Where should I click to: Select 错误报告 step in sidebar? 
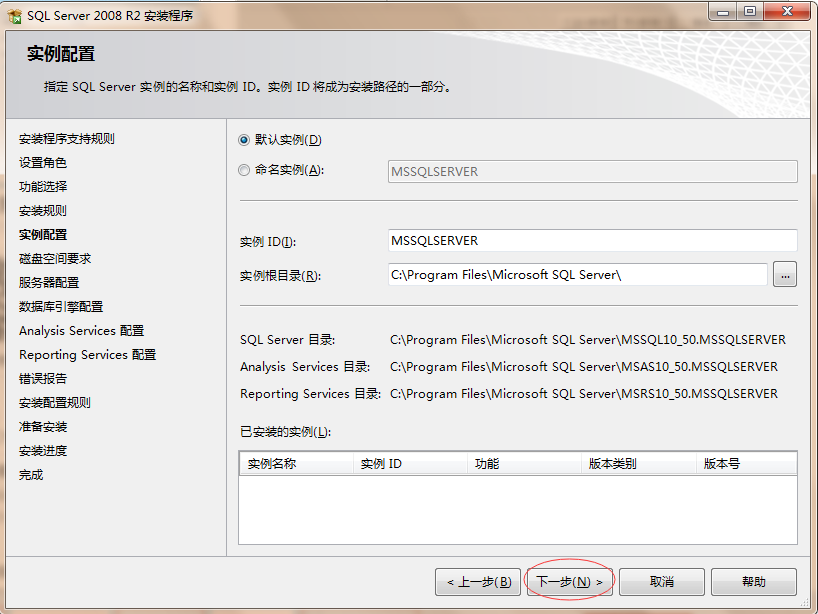43,379
